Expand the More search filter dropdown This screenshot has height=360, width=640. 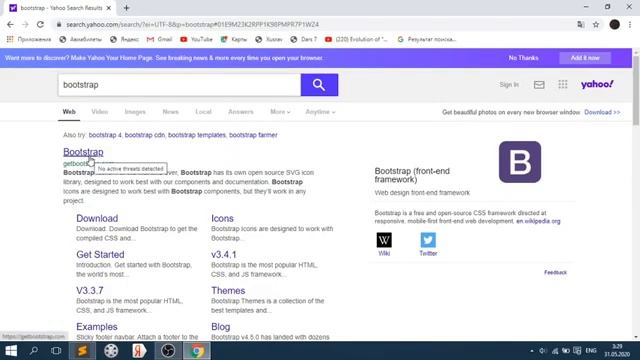coord(280,112)
